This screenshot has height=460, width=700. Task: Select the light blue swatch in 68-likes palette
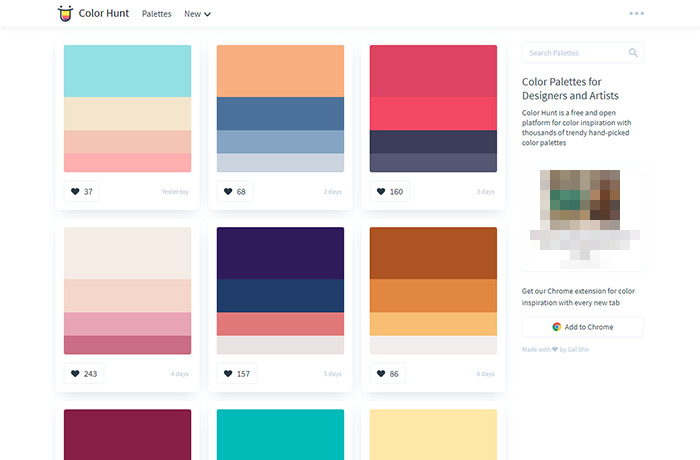280,142
